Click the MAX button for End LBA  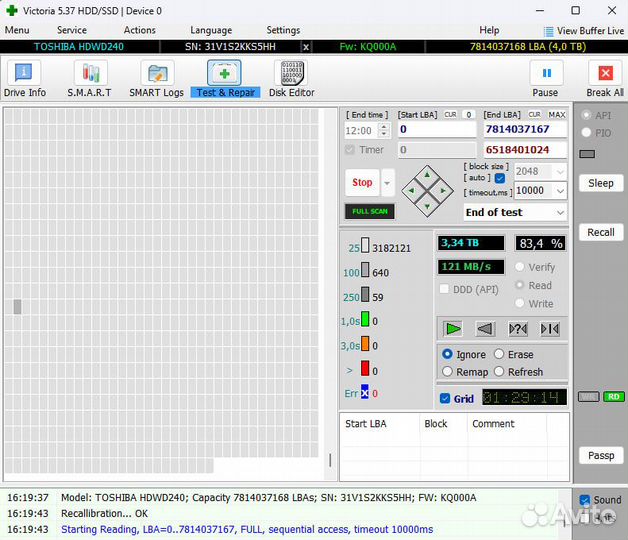point(557,115)
